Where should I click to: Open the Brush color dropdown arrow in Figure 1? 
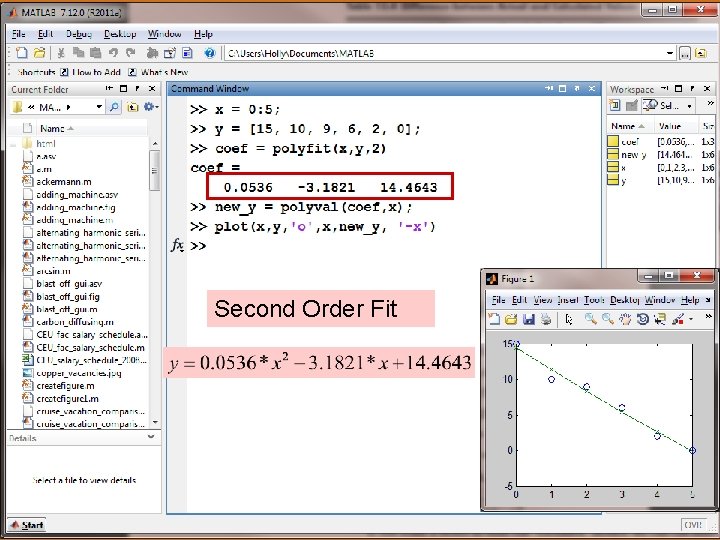pos(691,319)
